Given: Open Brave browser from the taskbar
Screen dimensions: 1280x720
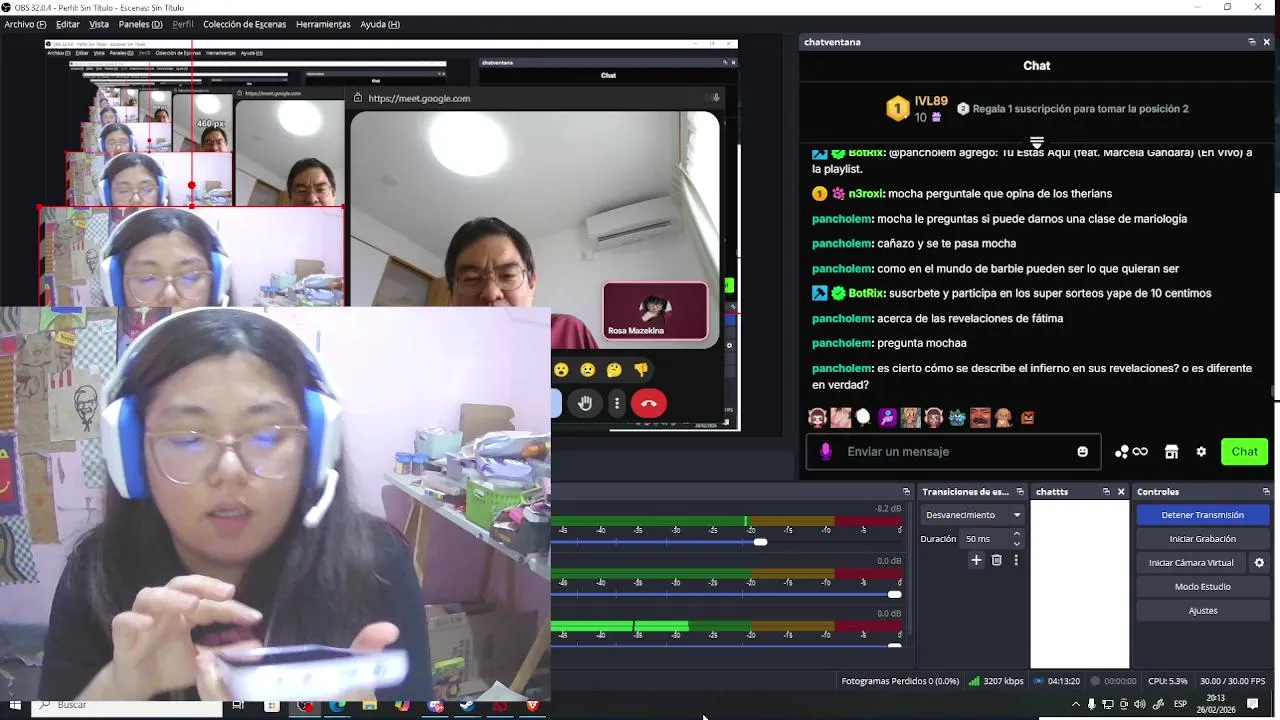Looking at the screenshot, I should point(532,705).
